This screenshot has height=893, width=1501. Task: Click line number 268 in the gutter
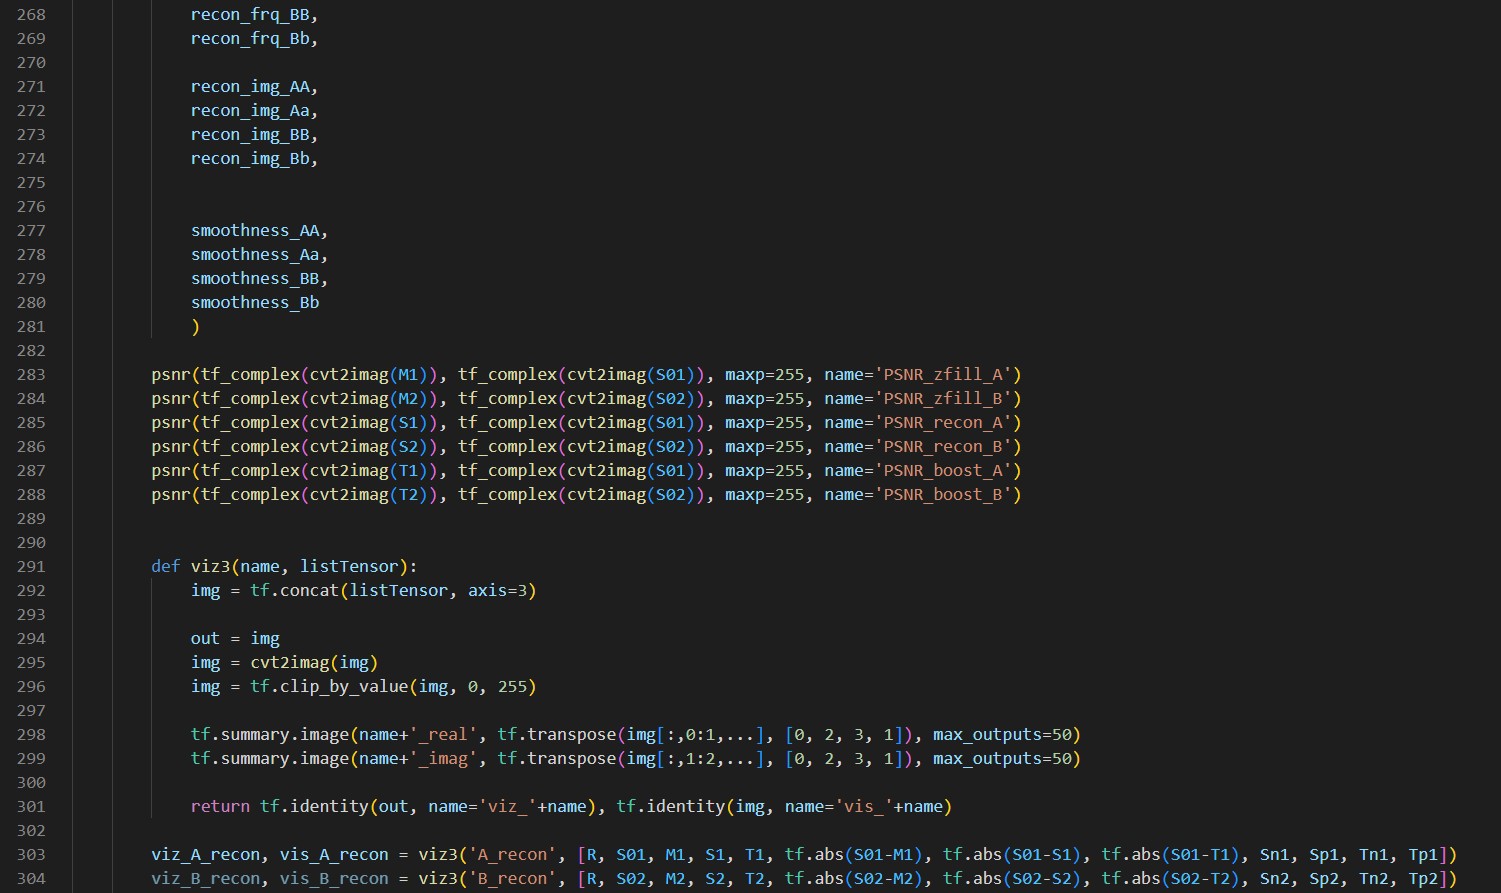(x=30, y=14)
